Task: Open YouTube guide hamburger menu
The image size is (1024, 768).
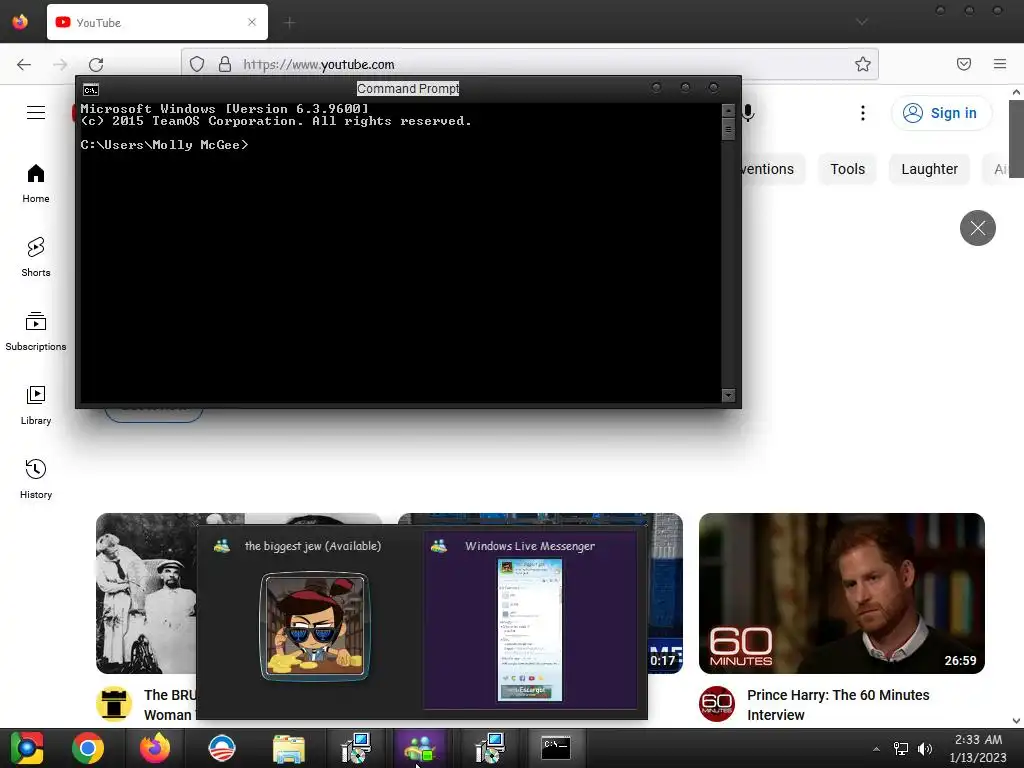Action: (x=36, y=113)
